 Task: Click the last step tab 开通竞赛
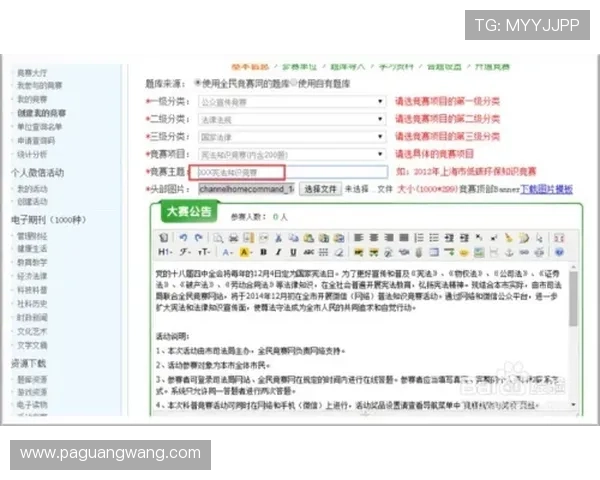pos(492,67)
